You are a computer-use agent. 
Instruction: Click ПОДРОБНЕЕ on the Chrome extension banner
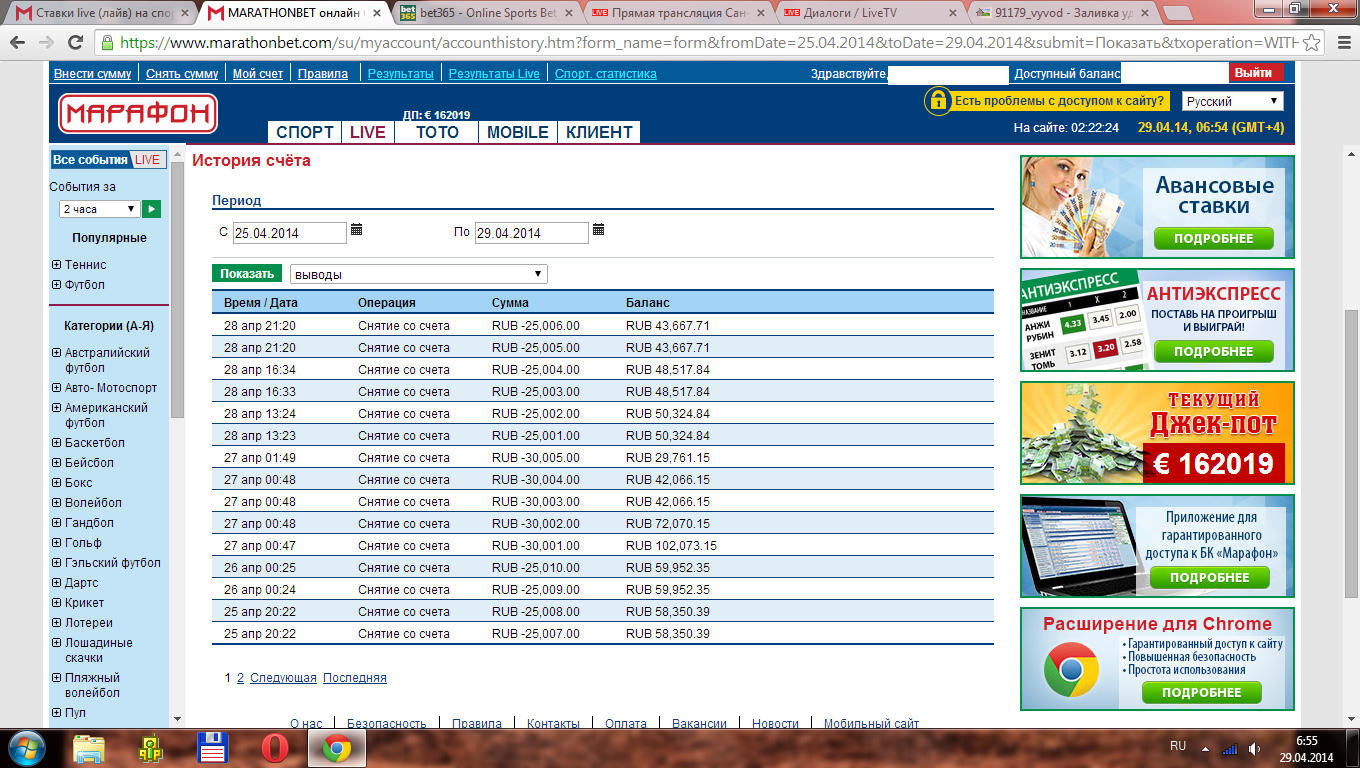pyautogui.click(x=1202, y=692)
